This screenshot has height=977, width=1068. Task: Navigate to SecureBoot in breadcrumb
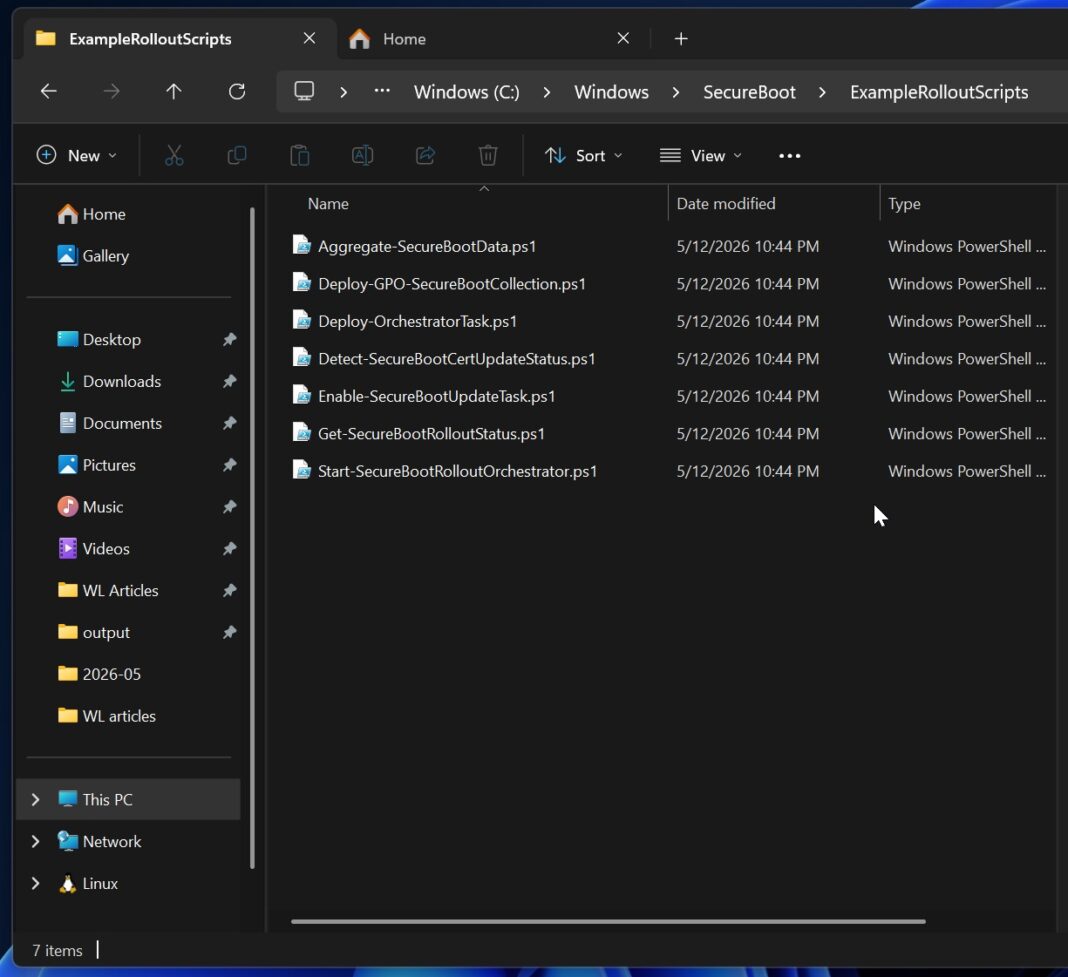(x=749, y=92)
